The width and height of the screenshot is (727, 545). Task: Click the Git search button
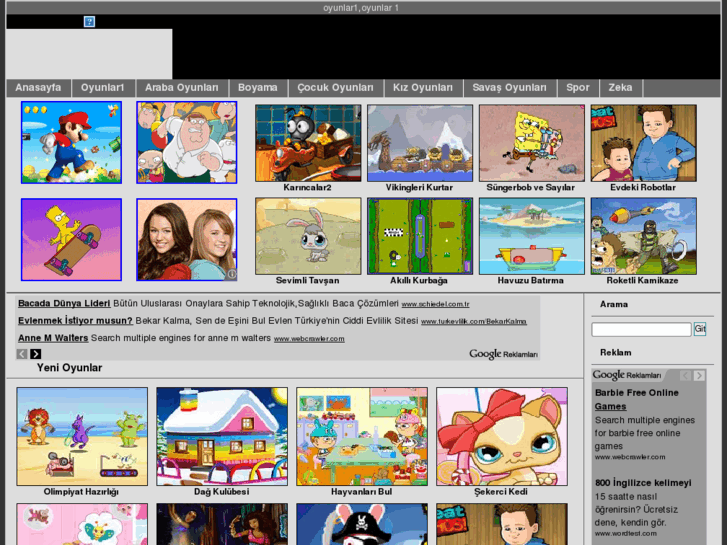coord(700,329)
